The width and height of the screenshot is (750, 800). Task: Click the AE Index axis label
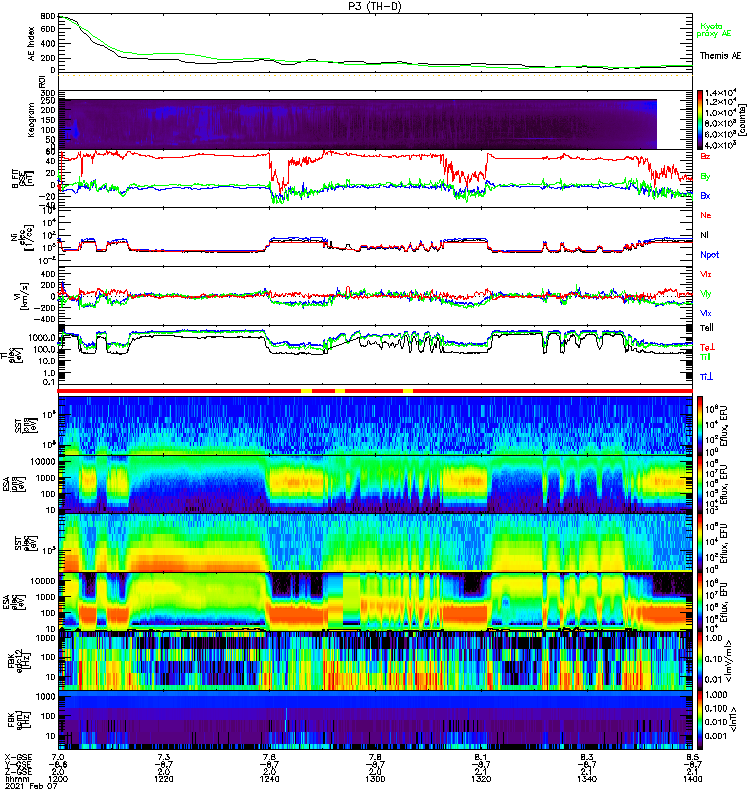pos(31,44)
